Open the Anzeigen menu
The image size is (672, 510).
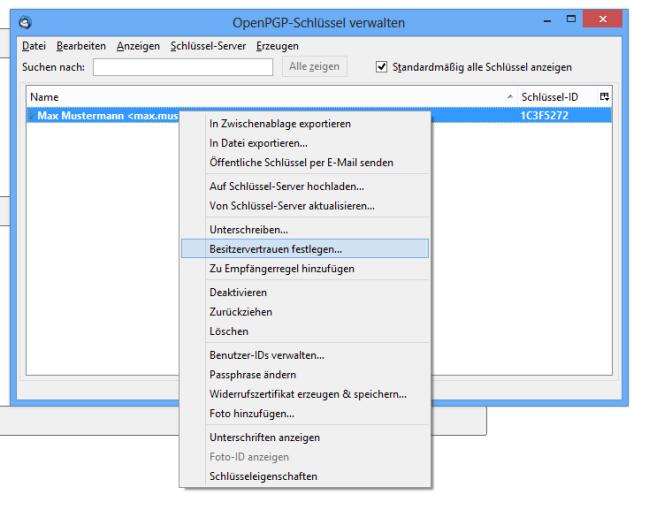tap(138, 46)
